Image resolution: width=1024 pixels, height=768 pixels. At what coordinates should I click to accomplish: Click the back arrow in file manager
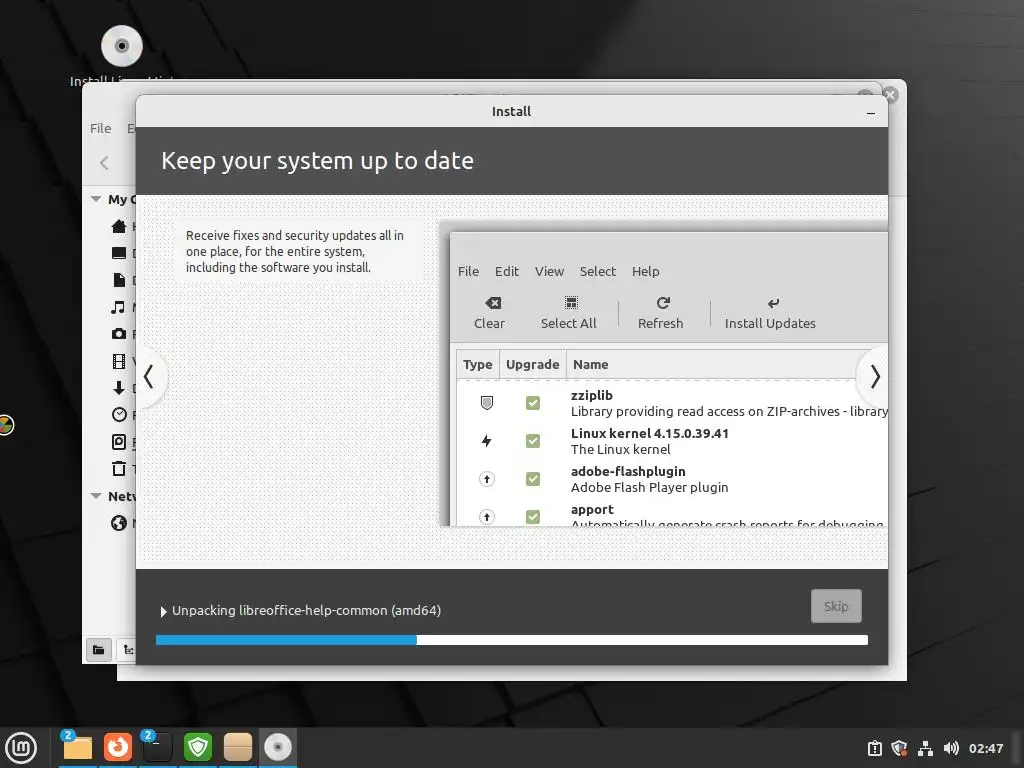pyautogui.click(x=104, y=163)
